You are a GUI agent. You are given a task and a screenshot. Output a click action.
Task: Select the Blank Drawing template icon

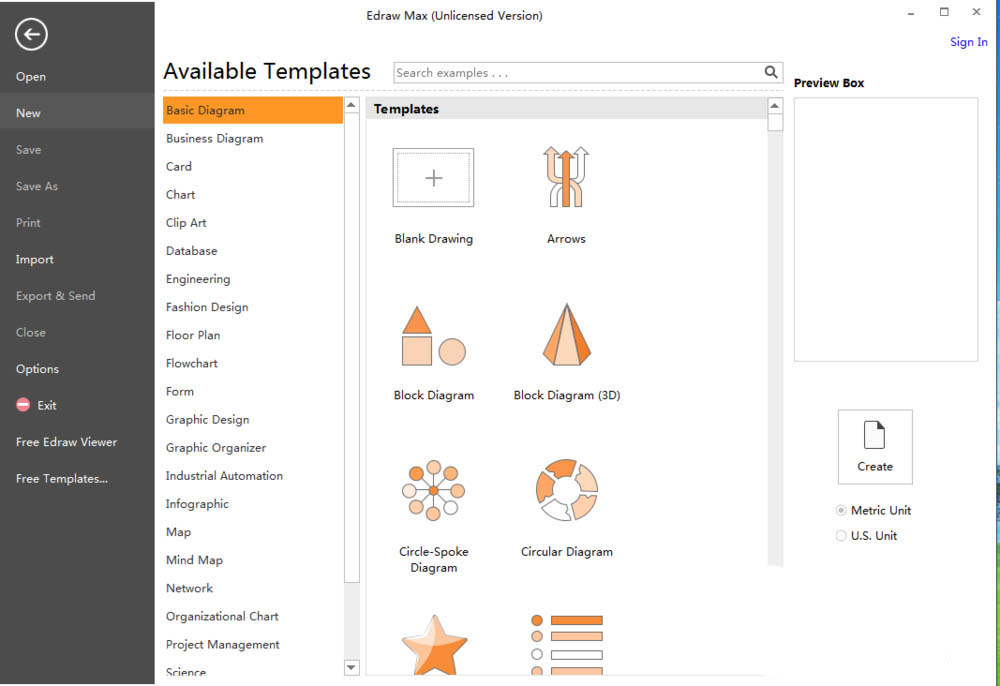point(433,177)
